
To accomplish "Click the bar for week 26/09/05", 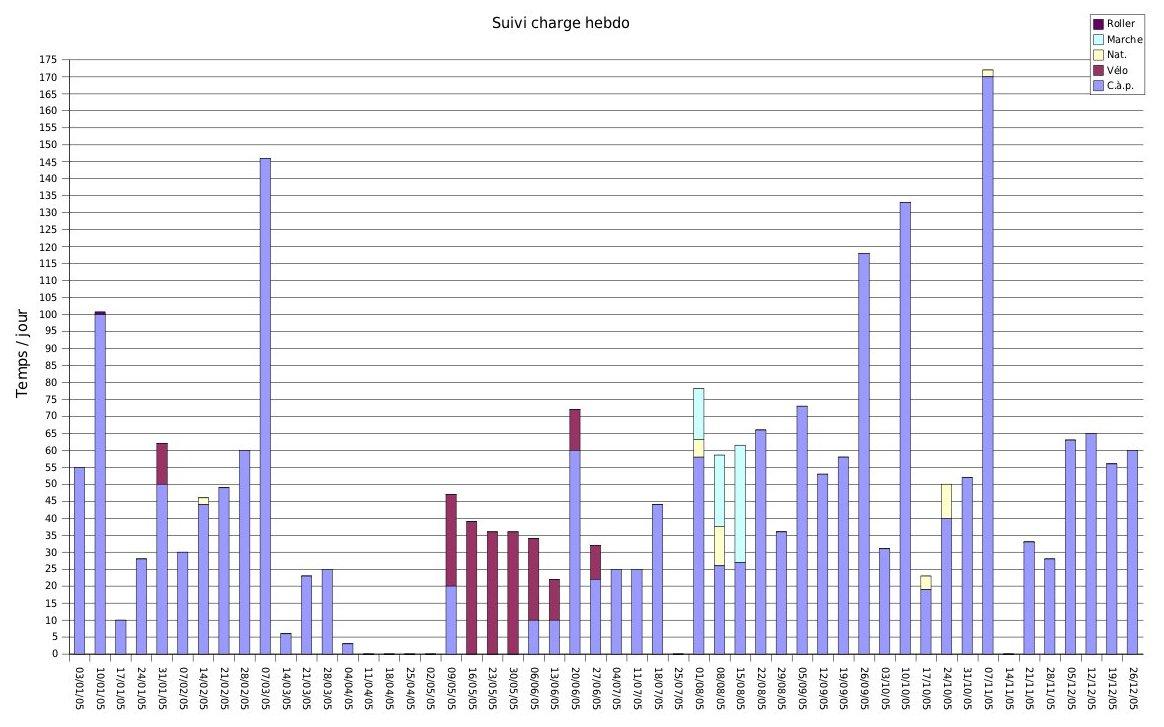I will [864, 453].
